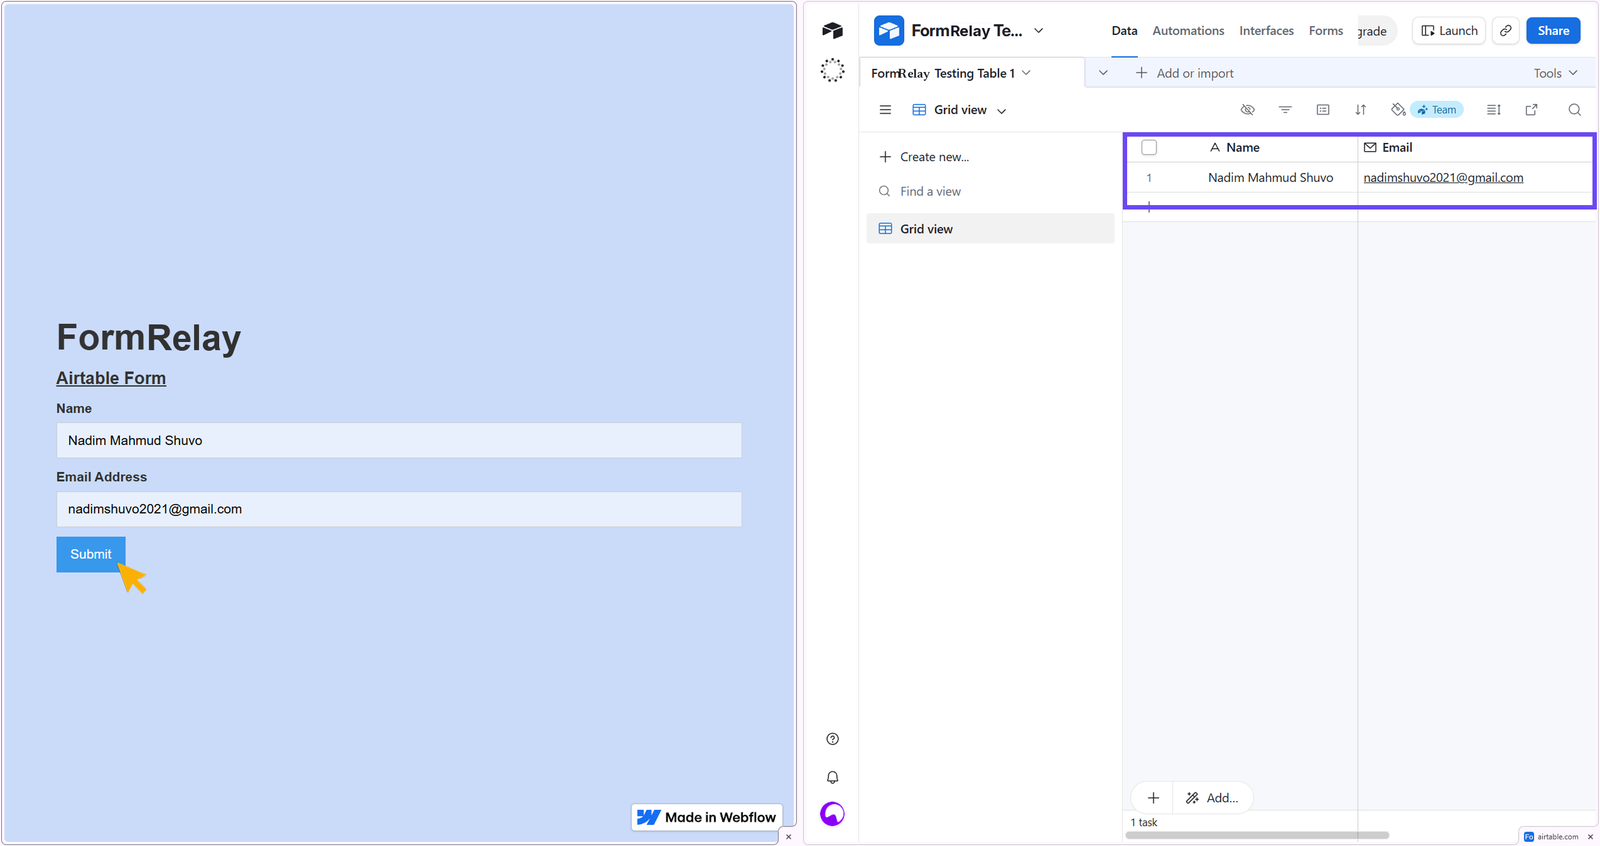Screen dimensions: 1600x846
Task: Open the table list chevron next to Add or import
Action: click(x=1103, y=73)
